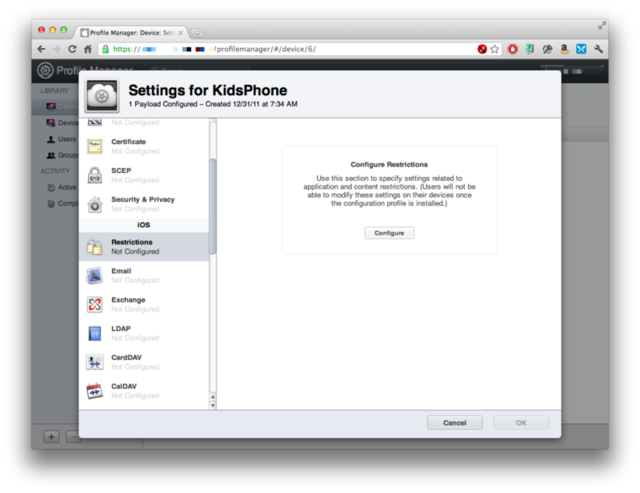Reload the Profile Manager page
The image size is (640, 493).
pos(72,49)
